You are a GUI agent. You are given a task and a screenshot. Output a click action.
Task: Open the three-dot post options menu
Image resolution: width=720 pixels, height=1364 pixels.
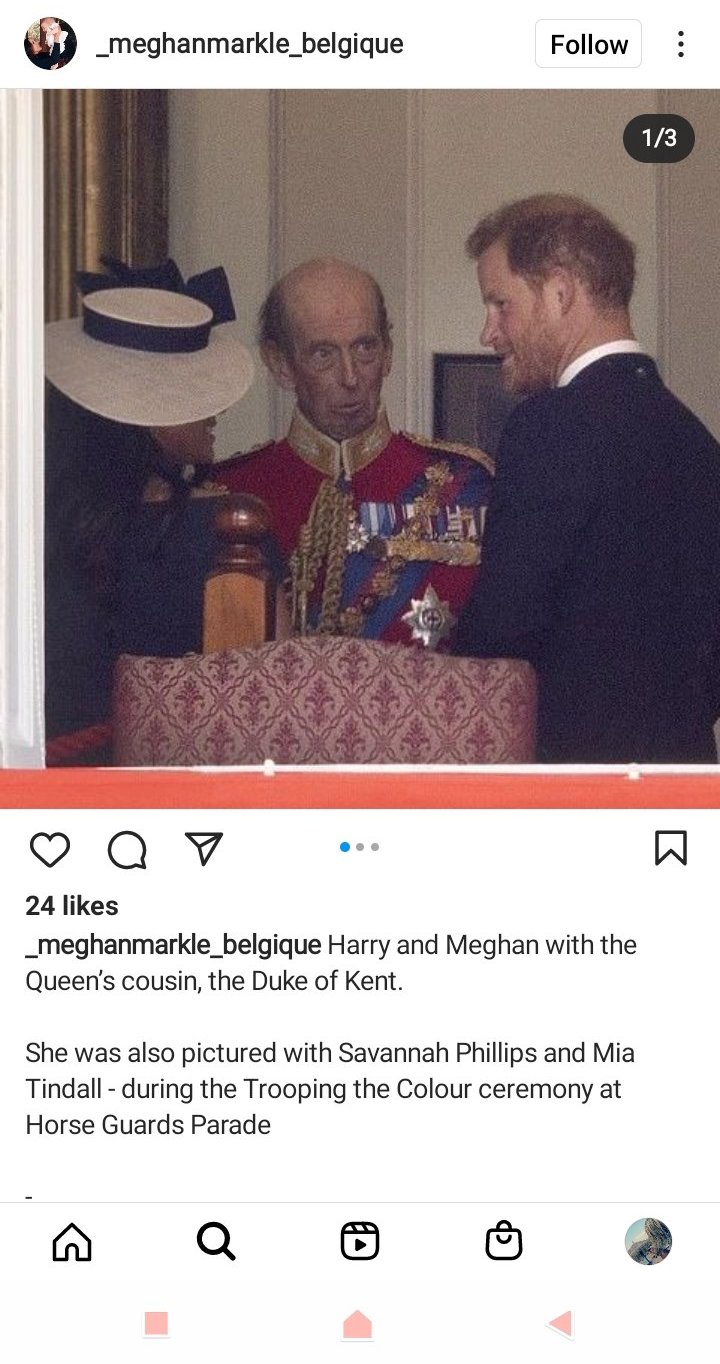point(681,44)
